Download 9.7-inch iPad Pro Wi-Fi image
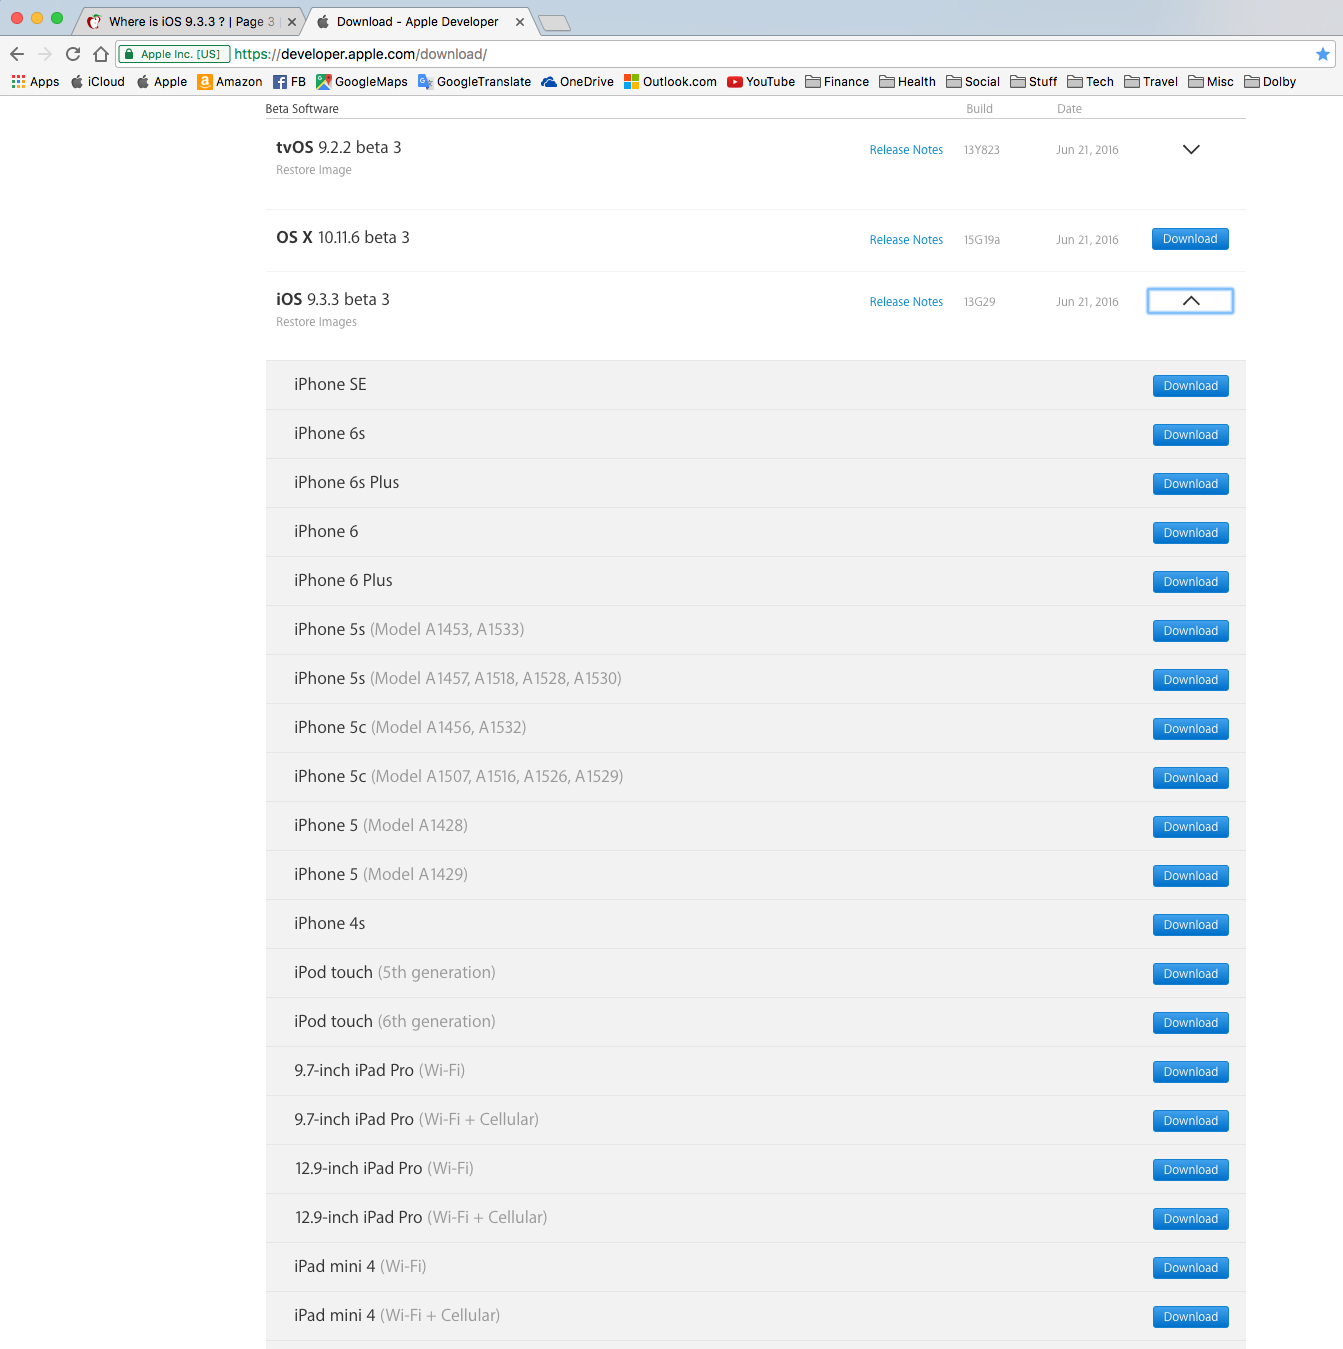Viewport: 1343px width, 1349px height. (1190, 1072)
